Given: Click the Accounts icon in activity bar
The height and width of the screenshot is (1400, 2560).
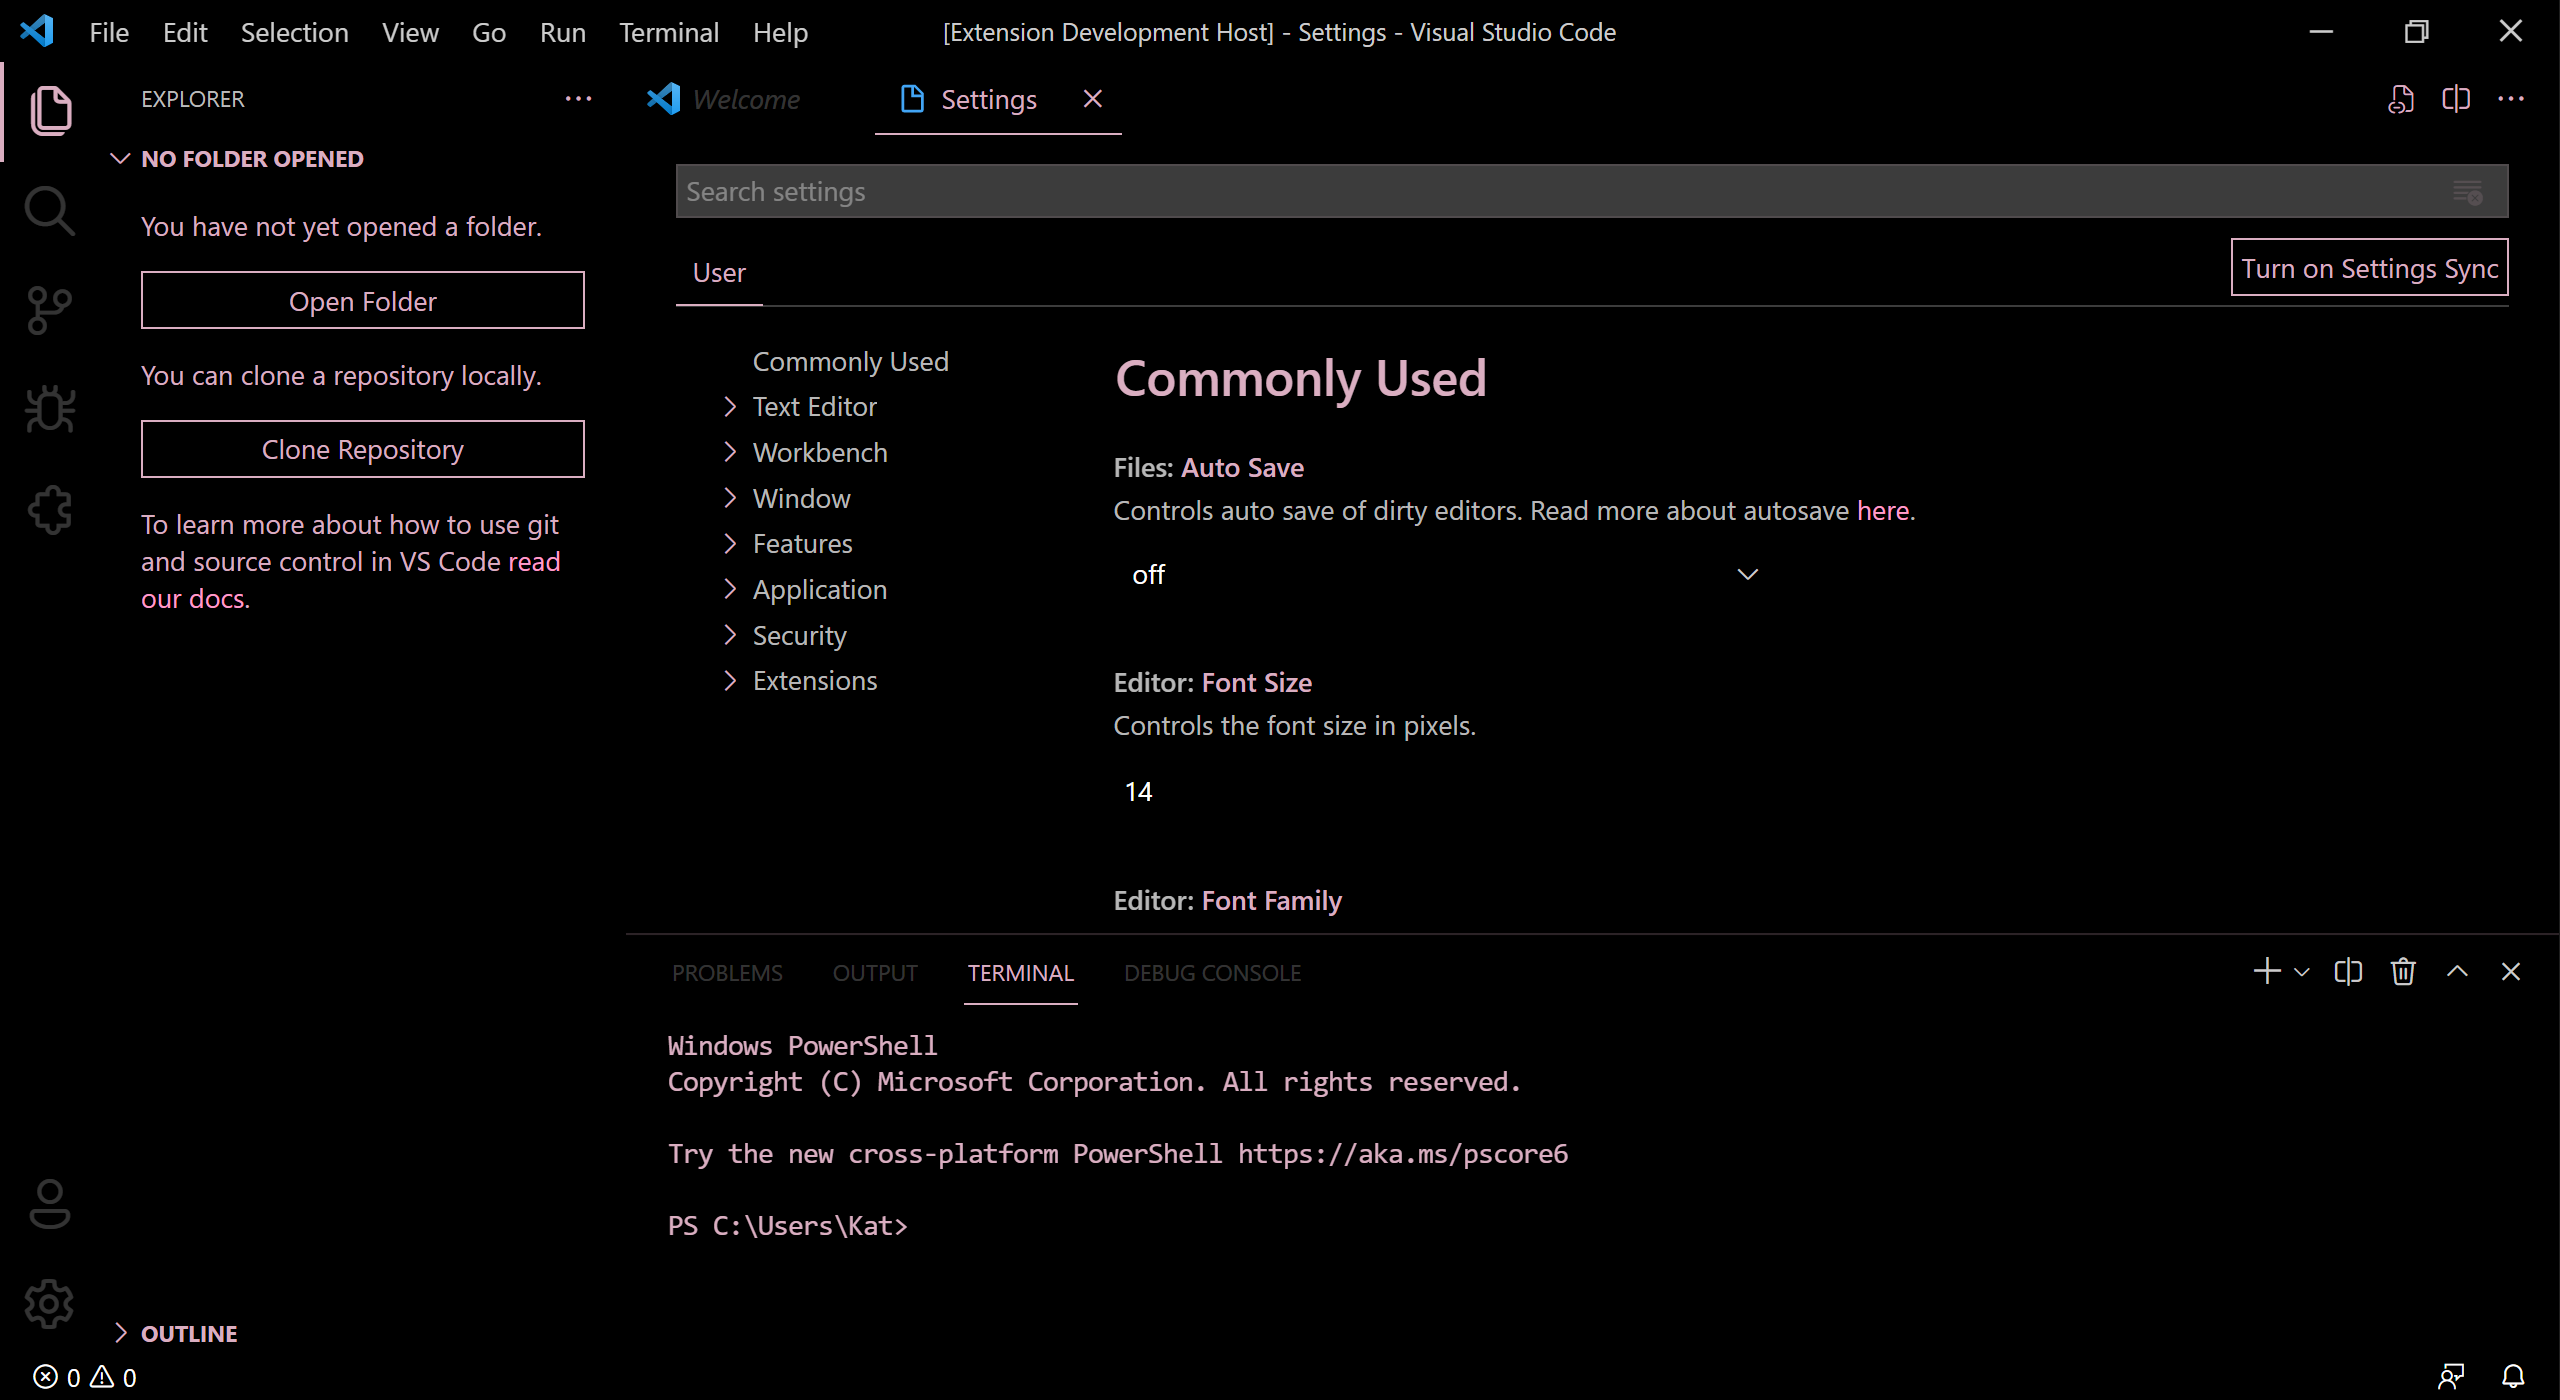Looking at the screenshot, I should [x=49, y=1204].
